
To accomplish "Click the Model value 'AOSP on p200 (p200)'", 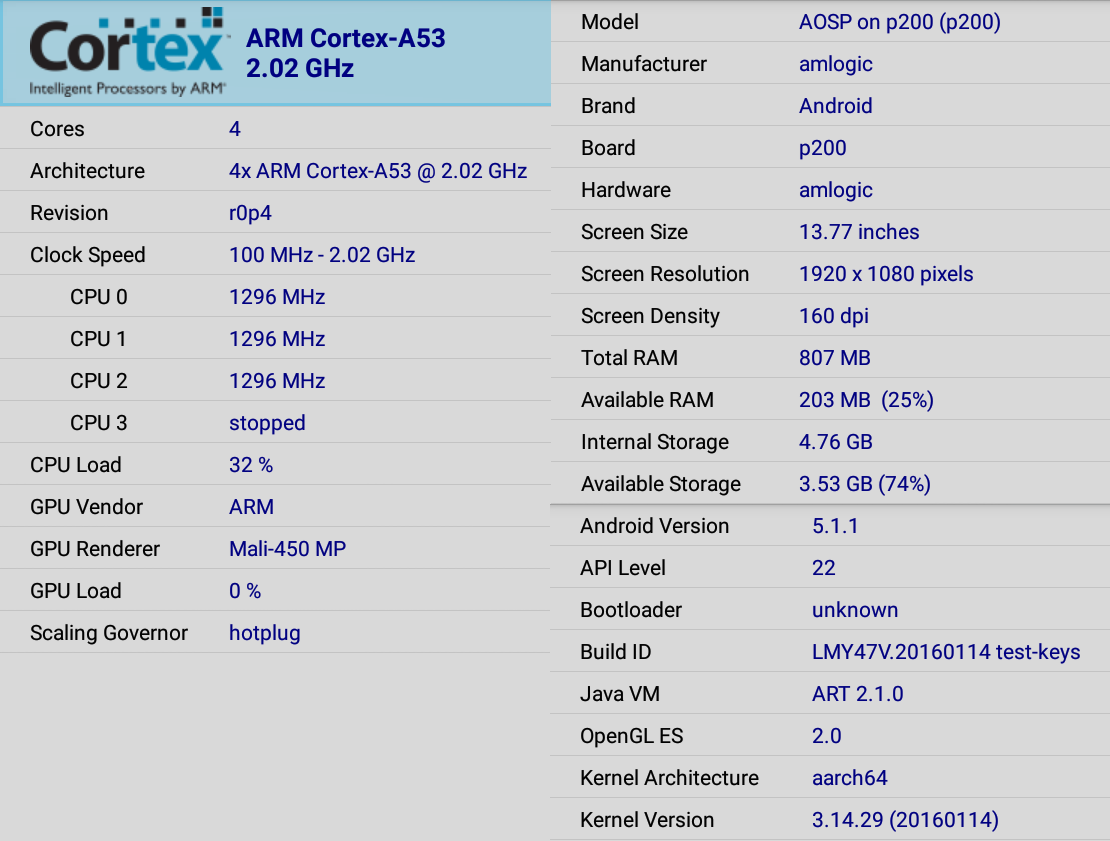I will click(900, 22).
